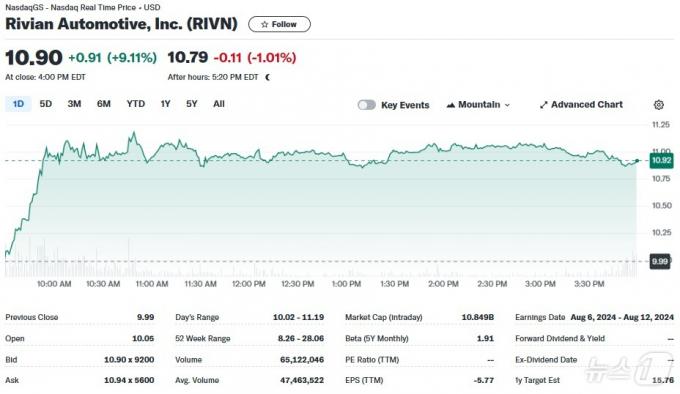Click the Bid value 10.90 x 9200
The image size is (680, 394).
point(129,360)
